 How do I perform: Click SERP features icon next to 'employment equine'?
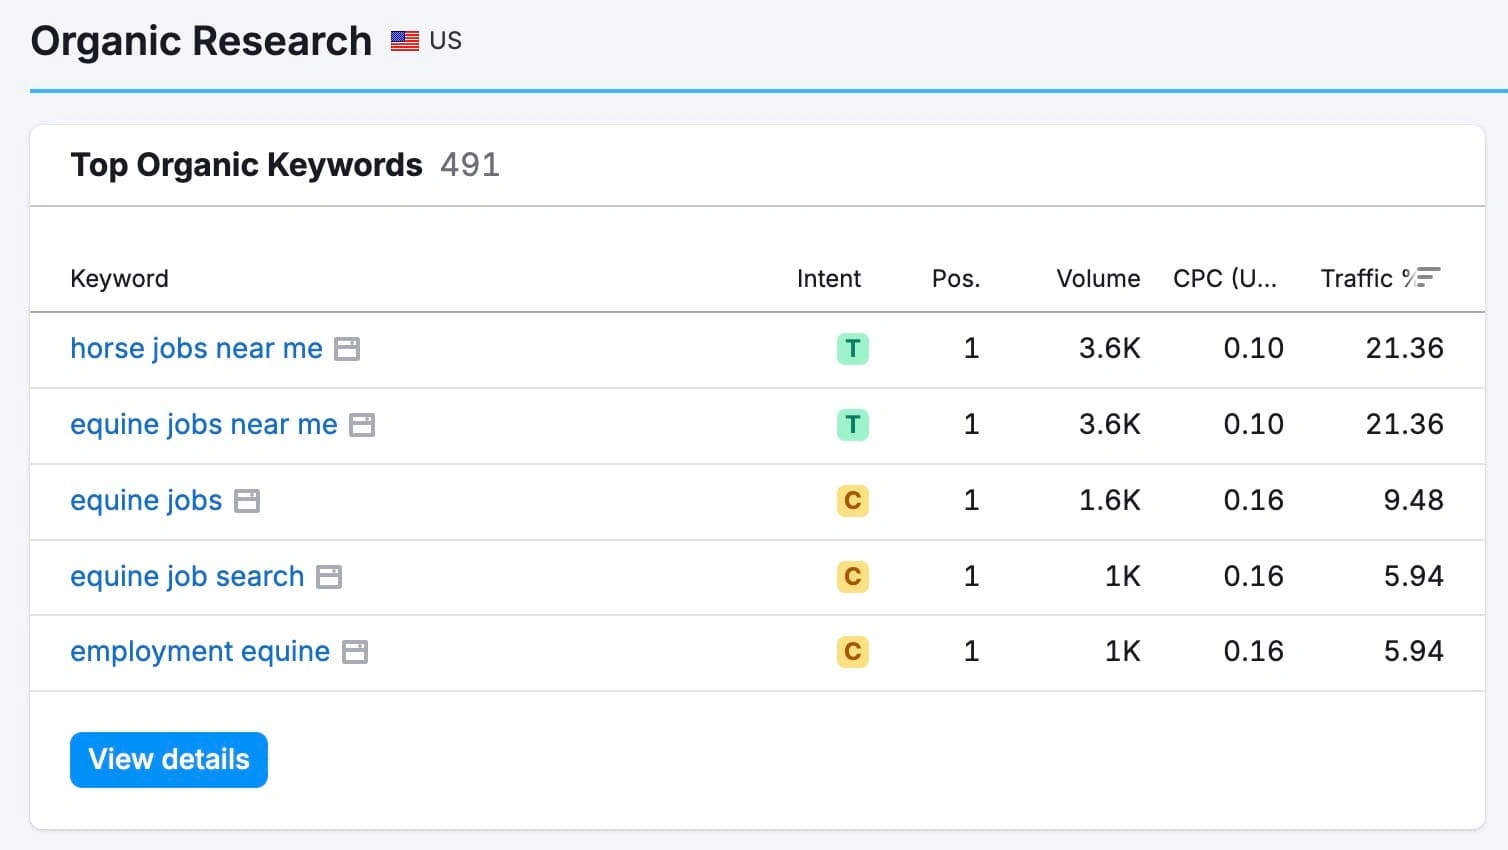[x=355, y=652]
